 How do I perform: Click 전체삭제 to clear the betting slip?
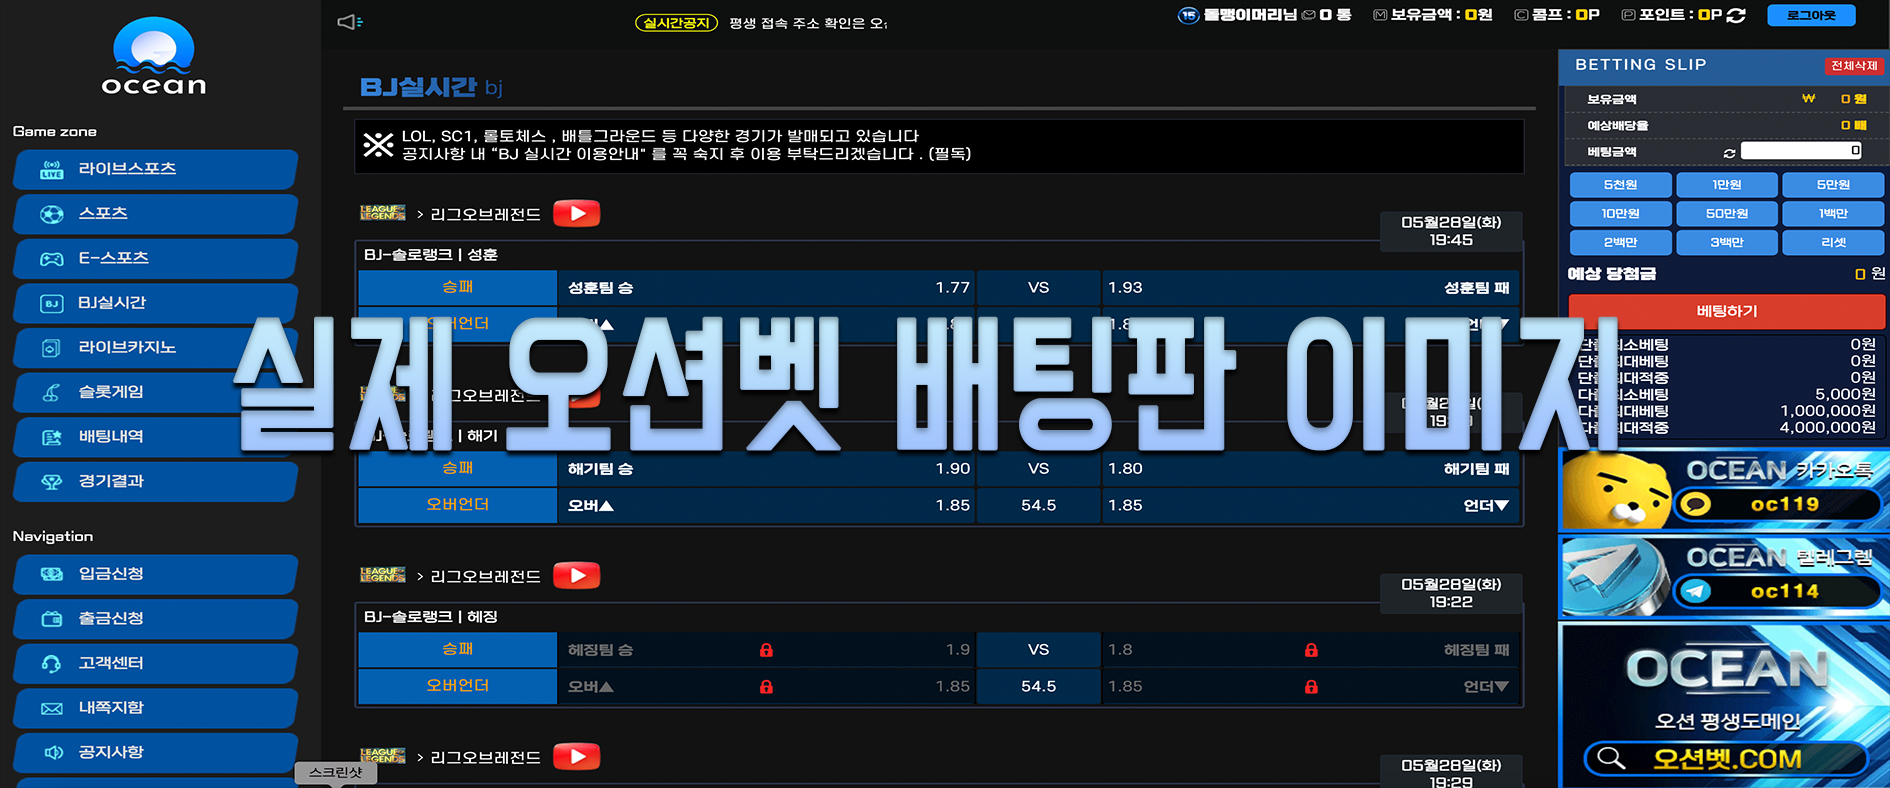point(1853,66)
